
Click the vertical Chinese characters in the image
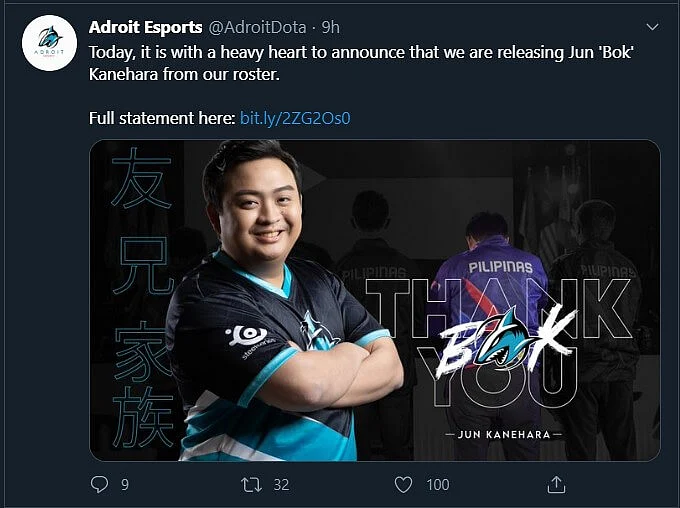click(x=142, y=297)
